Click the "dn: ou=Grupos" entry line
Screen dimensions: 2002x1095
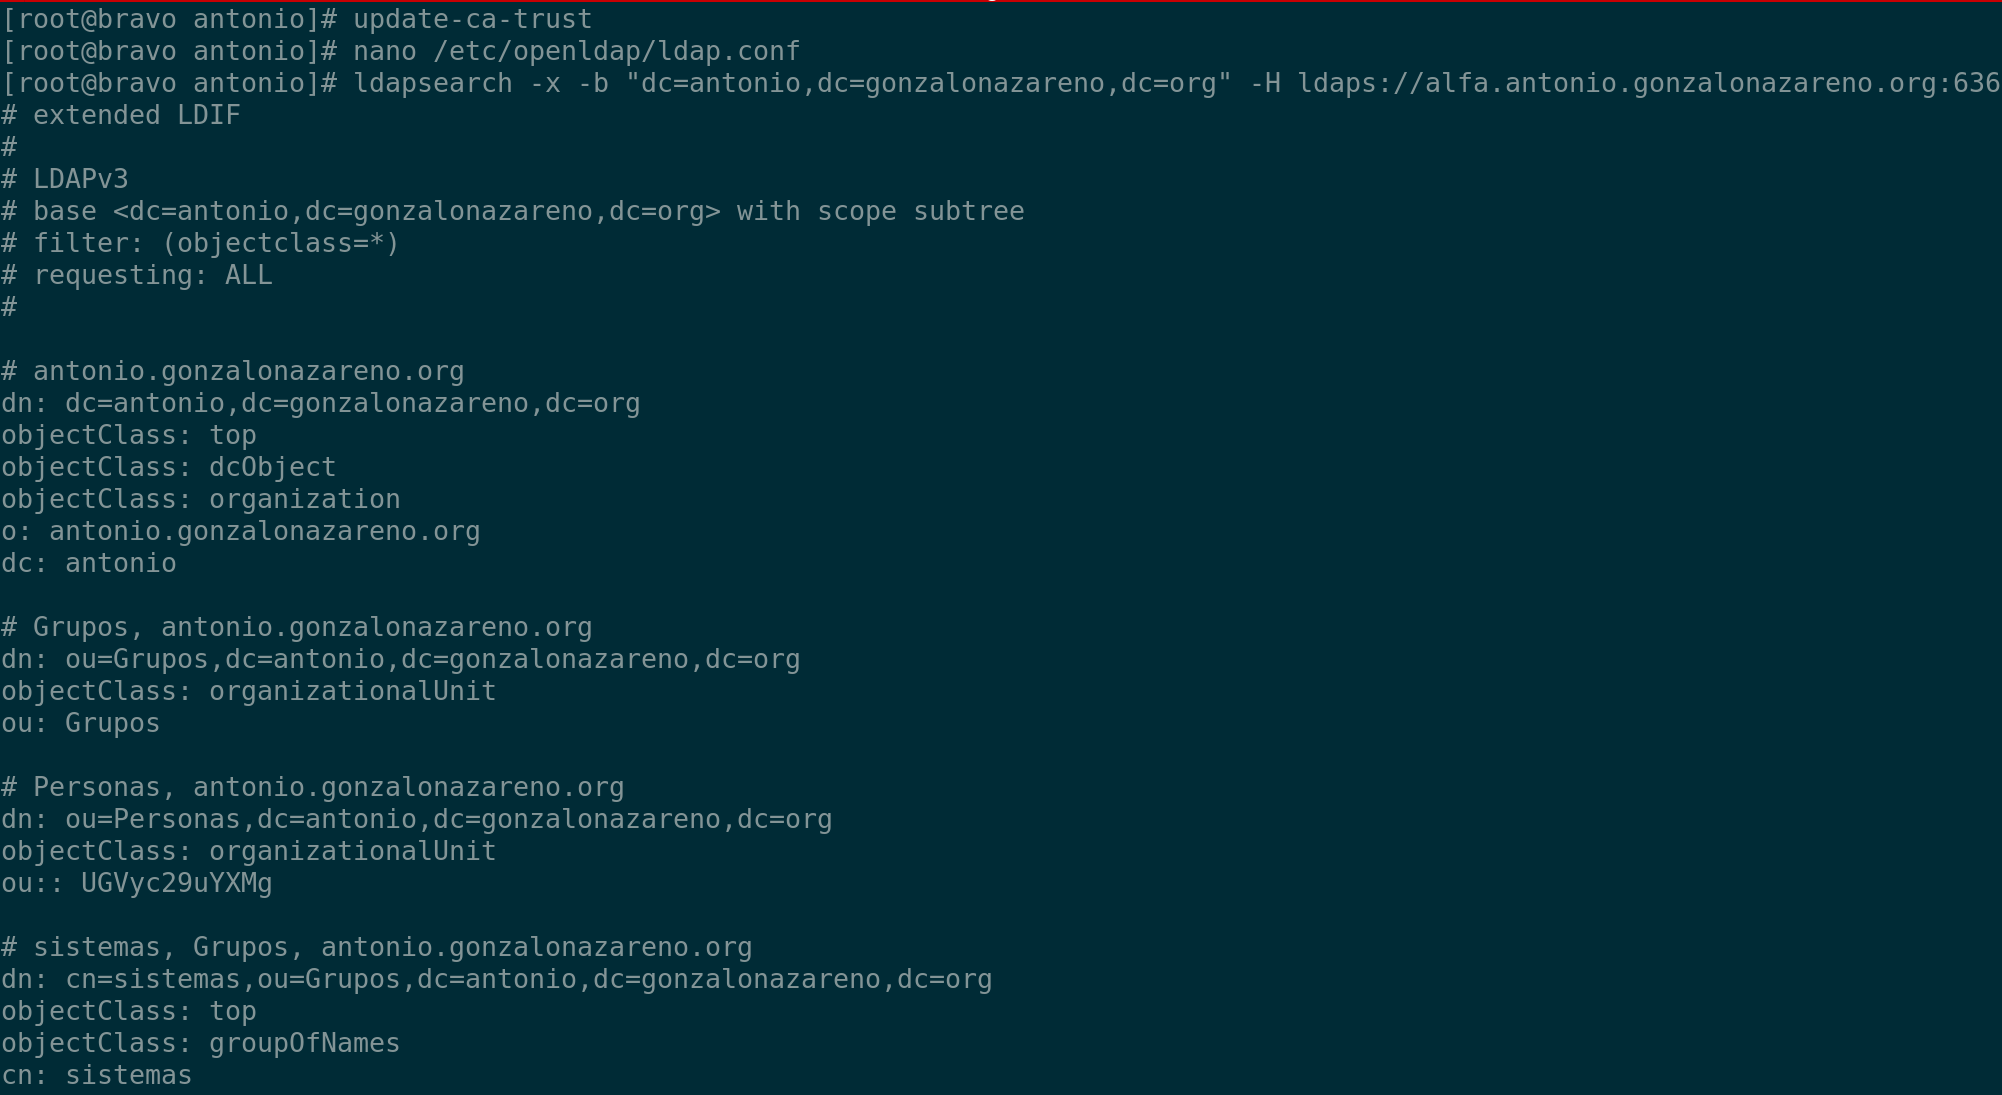pos(400,659)
